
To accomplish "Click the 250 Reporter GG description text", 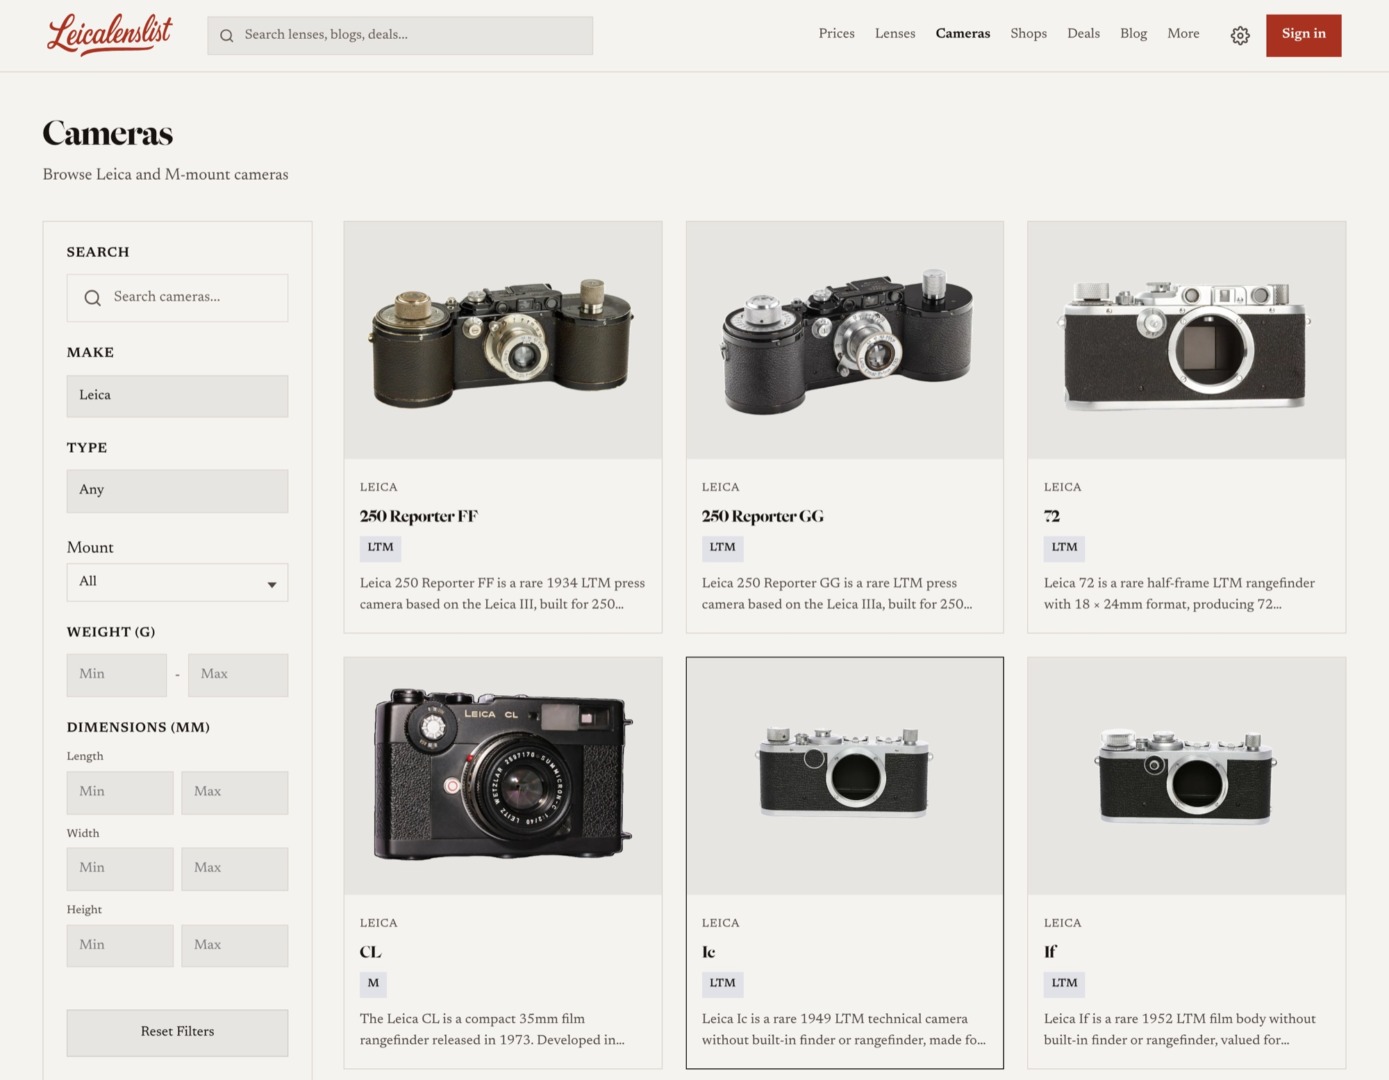I will click(x=837, y=594).
